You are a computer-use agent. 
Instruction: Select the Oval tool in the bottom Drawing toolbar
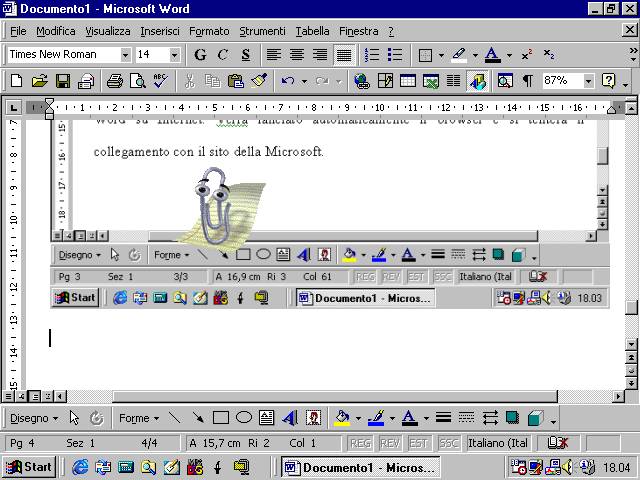[244, 418]
